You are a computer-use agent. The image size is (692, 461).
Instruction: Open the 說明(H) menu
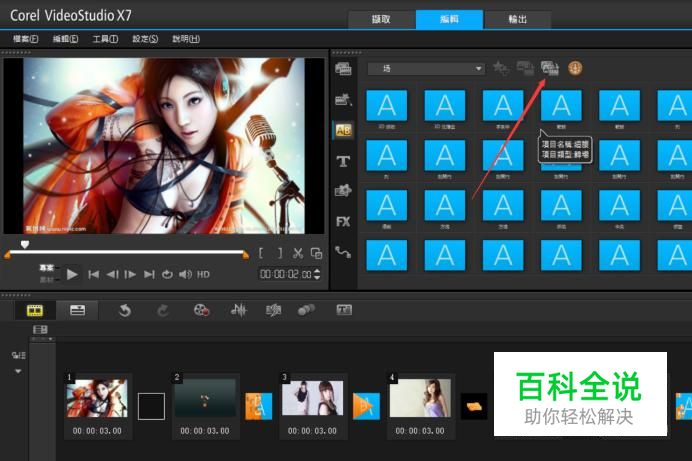click(x=186, y=39)
